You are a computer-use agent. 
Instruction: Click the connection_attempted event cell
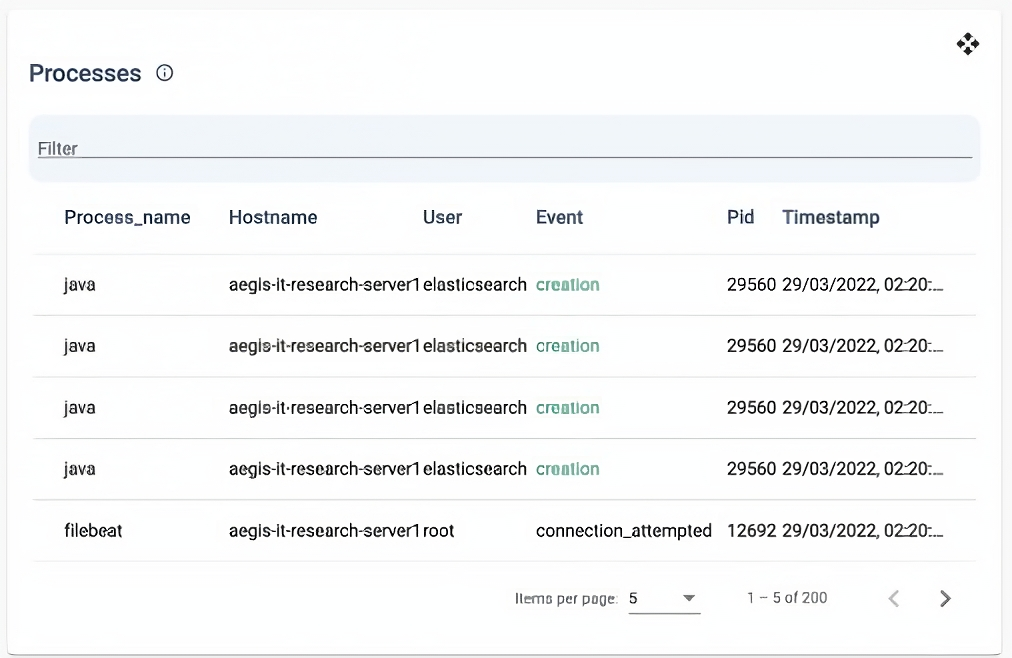click(x=623, y=531)
